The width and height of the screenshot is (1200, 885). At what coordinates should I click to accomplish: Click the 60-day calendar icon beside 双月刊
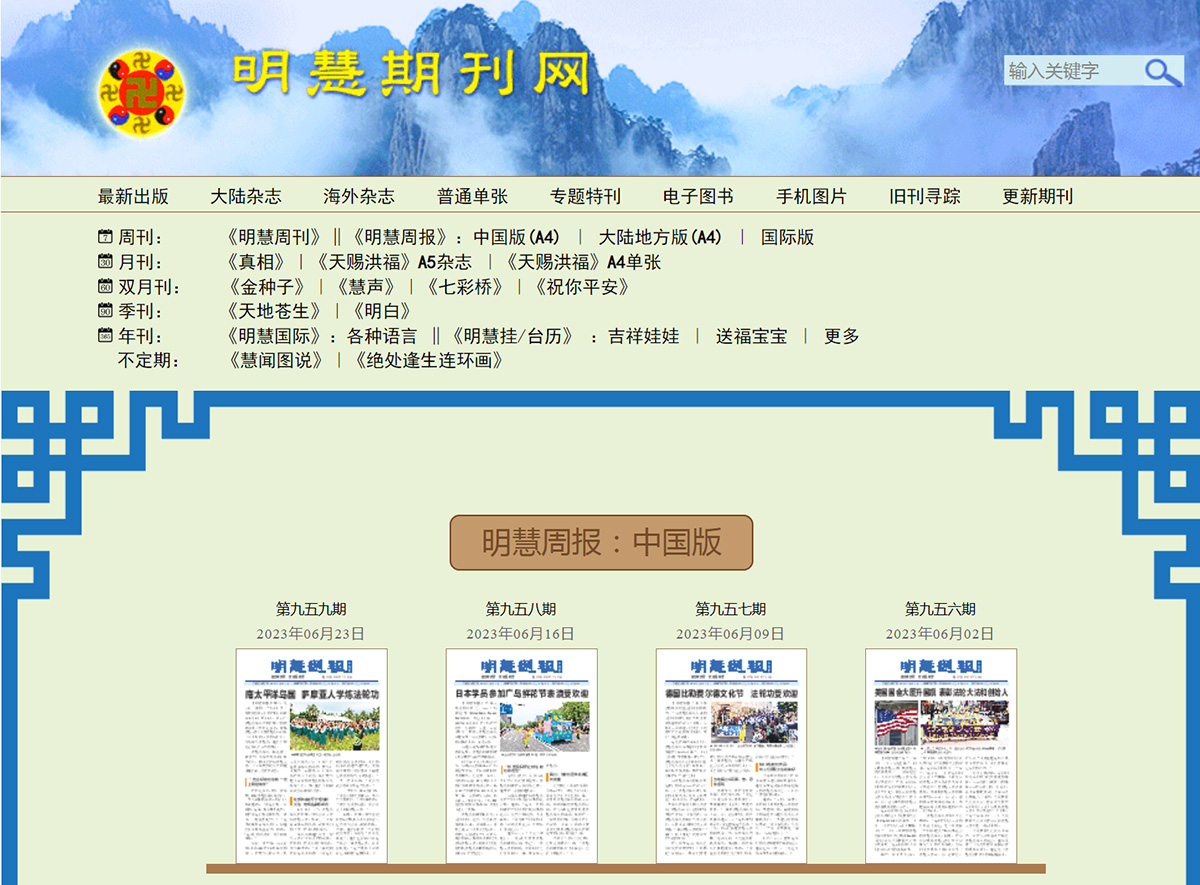pos(104,287)
